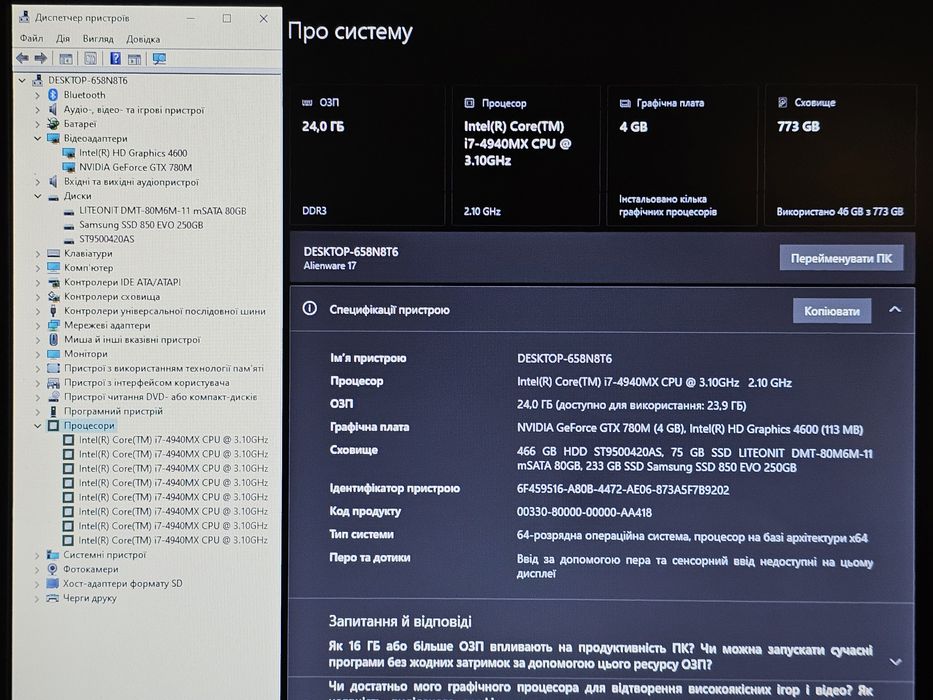Click the Help question-mark toolbar icon

pyautogui.click(x=115, y=58)
